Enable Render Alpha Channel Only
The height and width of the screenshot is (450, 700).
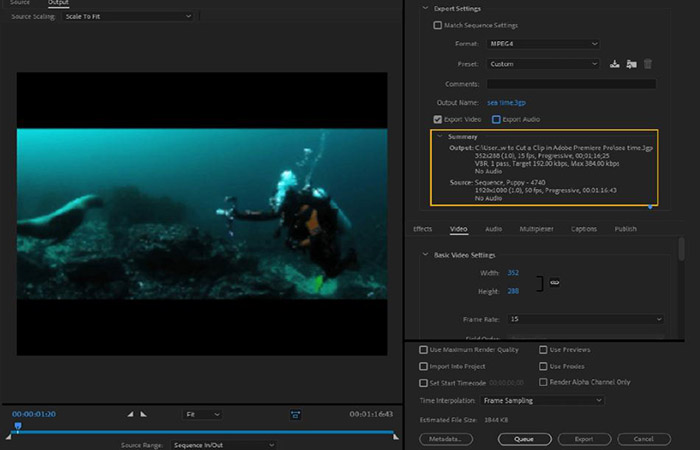coord(543,382)
